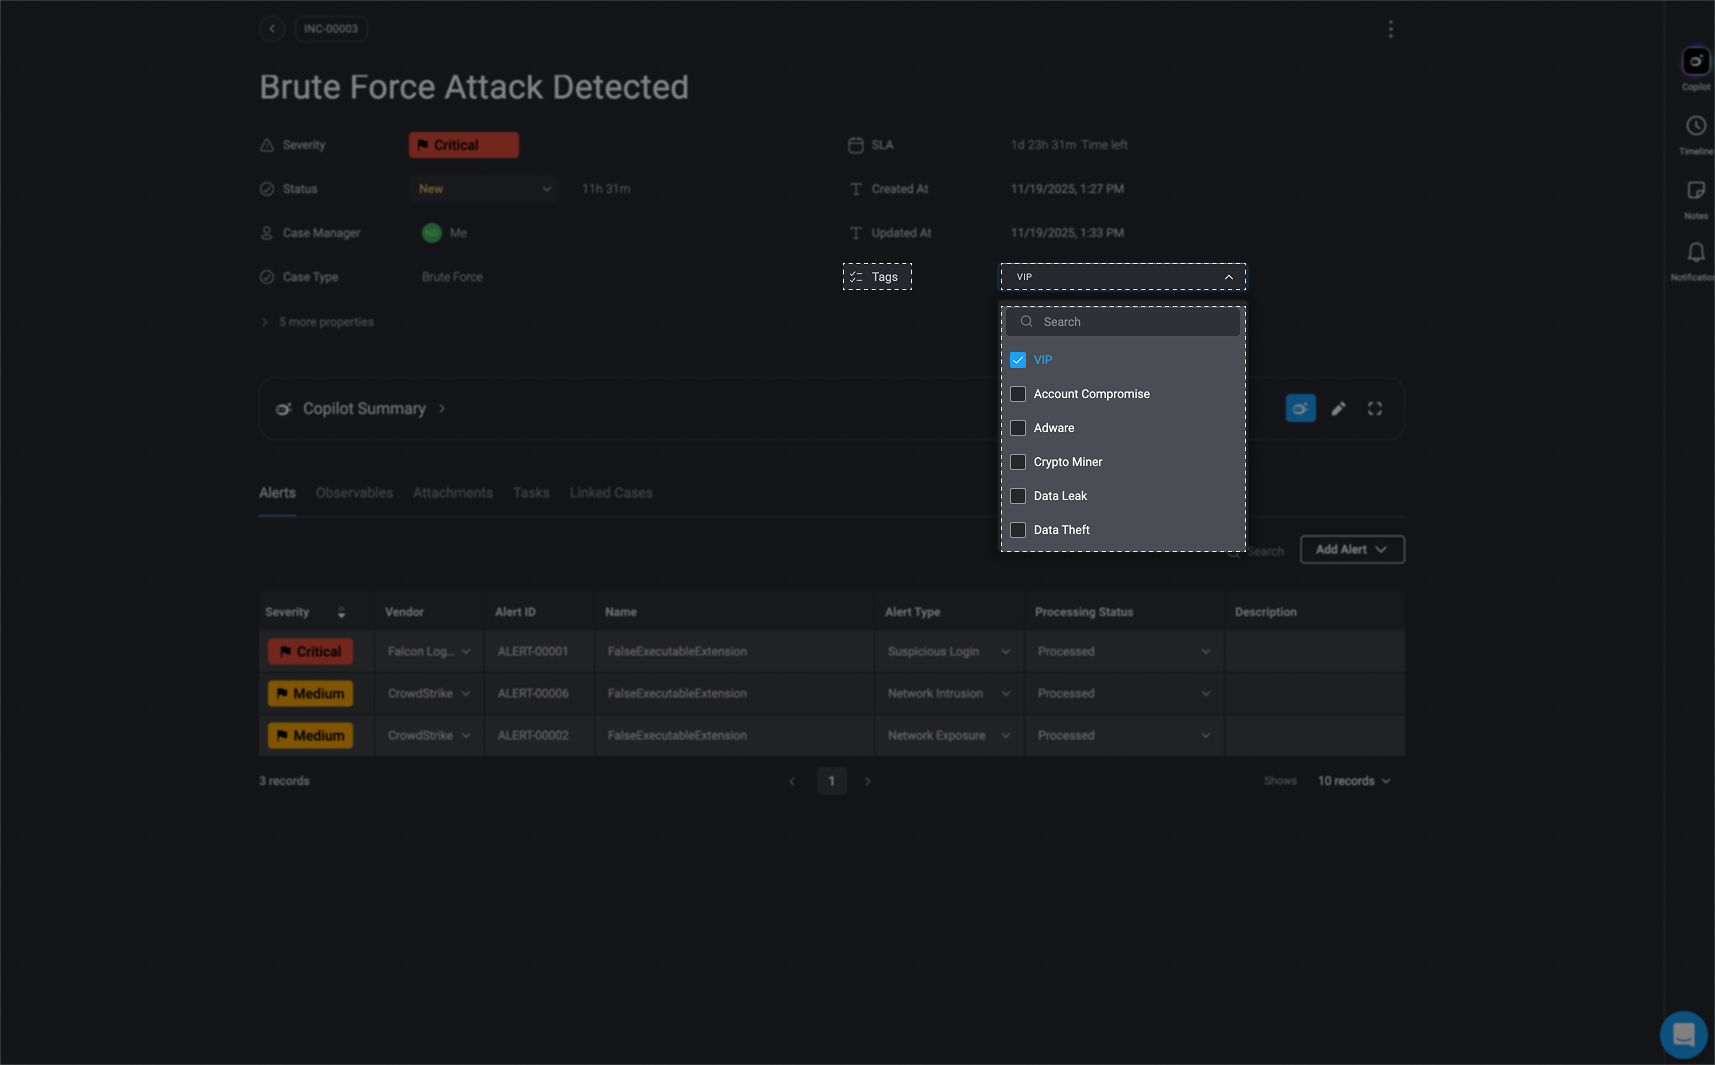Click the blue Copilot generate summary icon

[x=1300, y=408]
